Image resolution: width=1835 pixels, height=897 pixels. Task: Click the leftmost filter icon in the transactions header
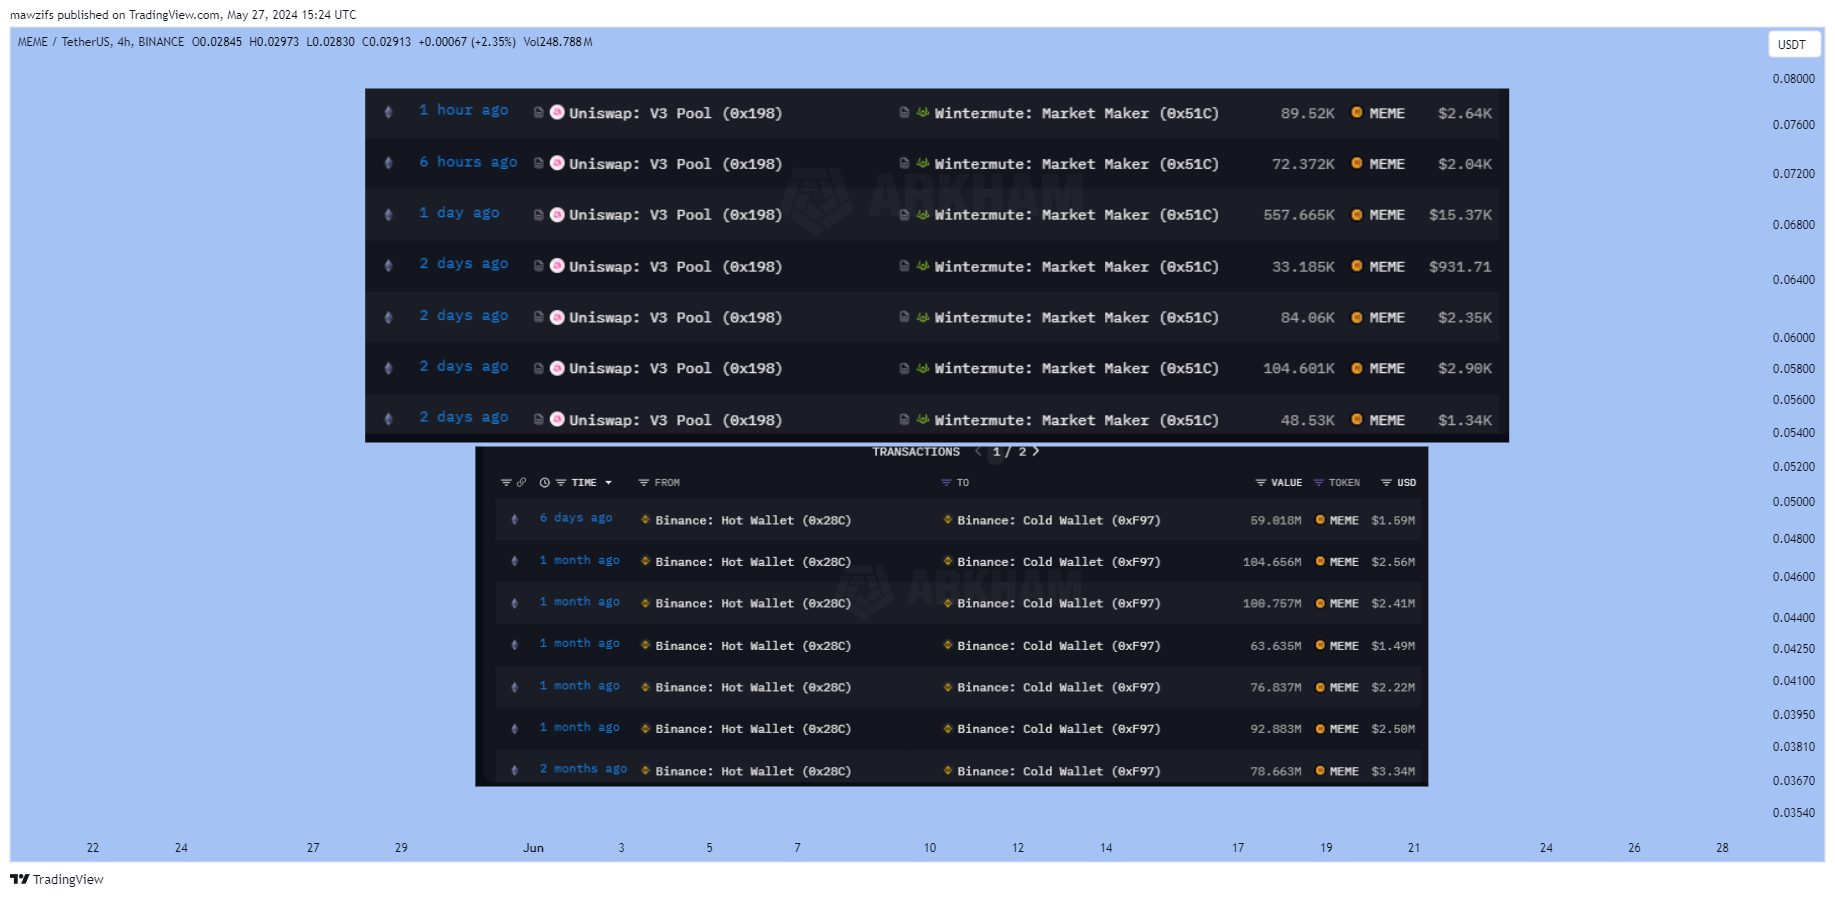(506, 482)
